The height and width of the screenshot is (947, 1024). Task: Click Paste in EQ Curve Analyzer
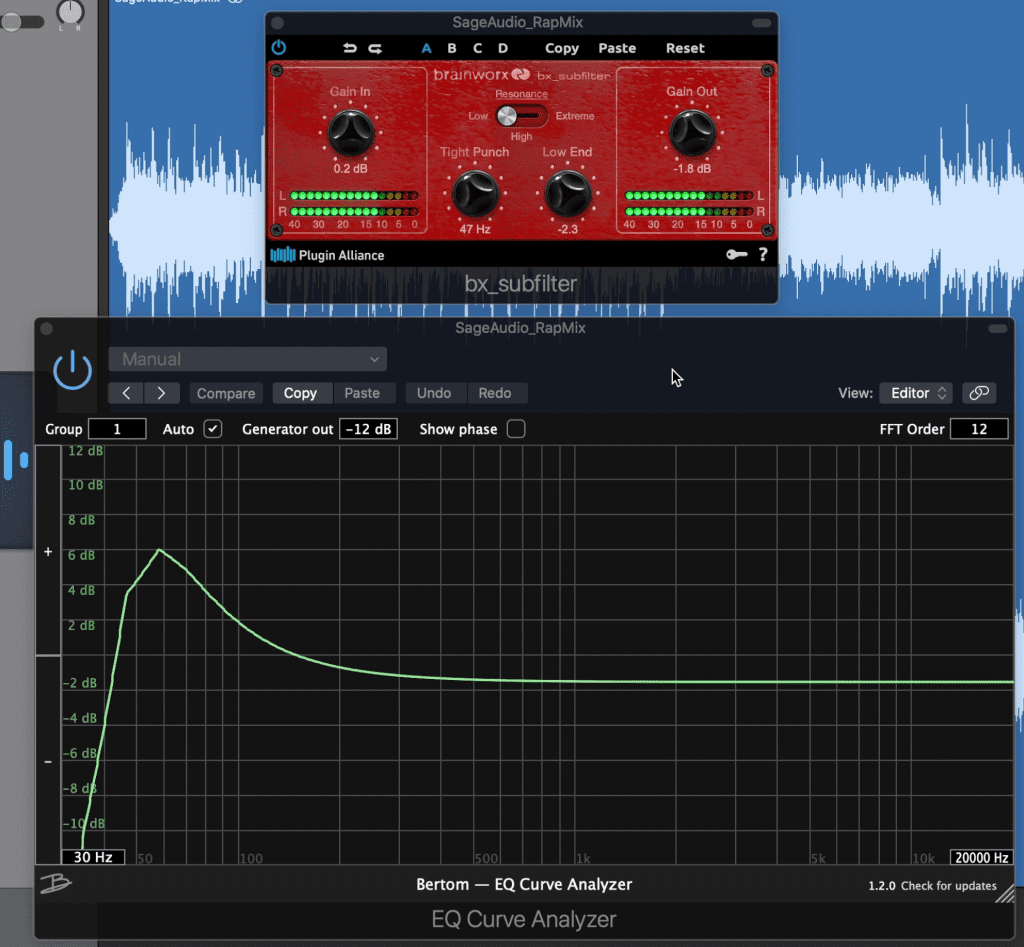[x=362, y=393]
